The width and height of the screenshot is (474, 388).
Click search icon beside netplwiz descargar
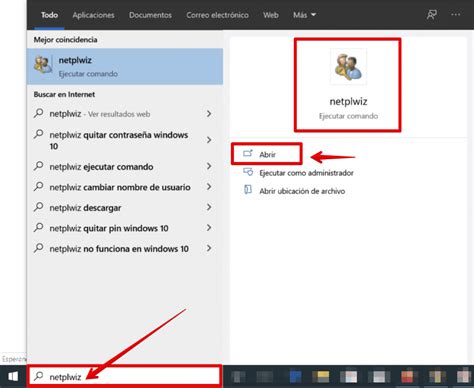pos(39,207)
